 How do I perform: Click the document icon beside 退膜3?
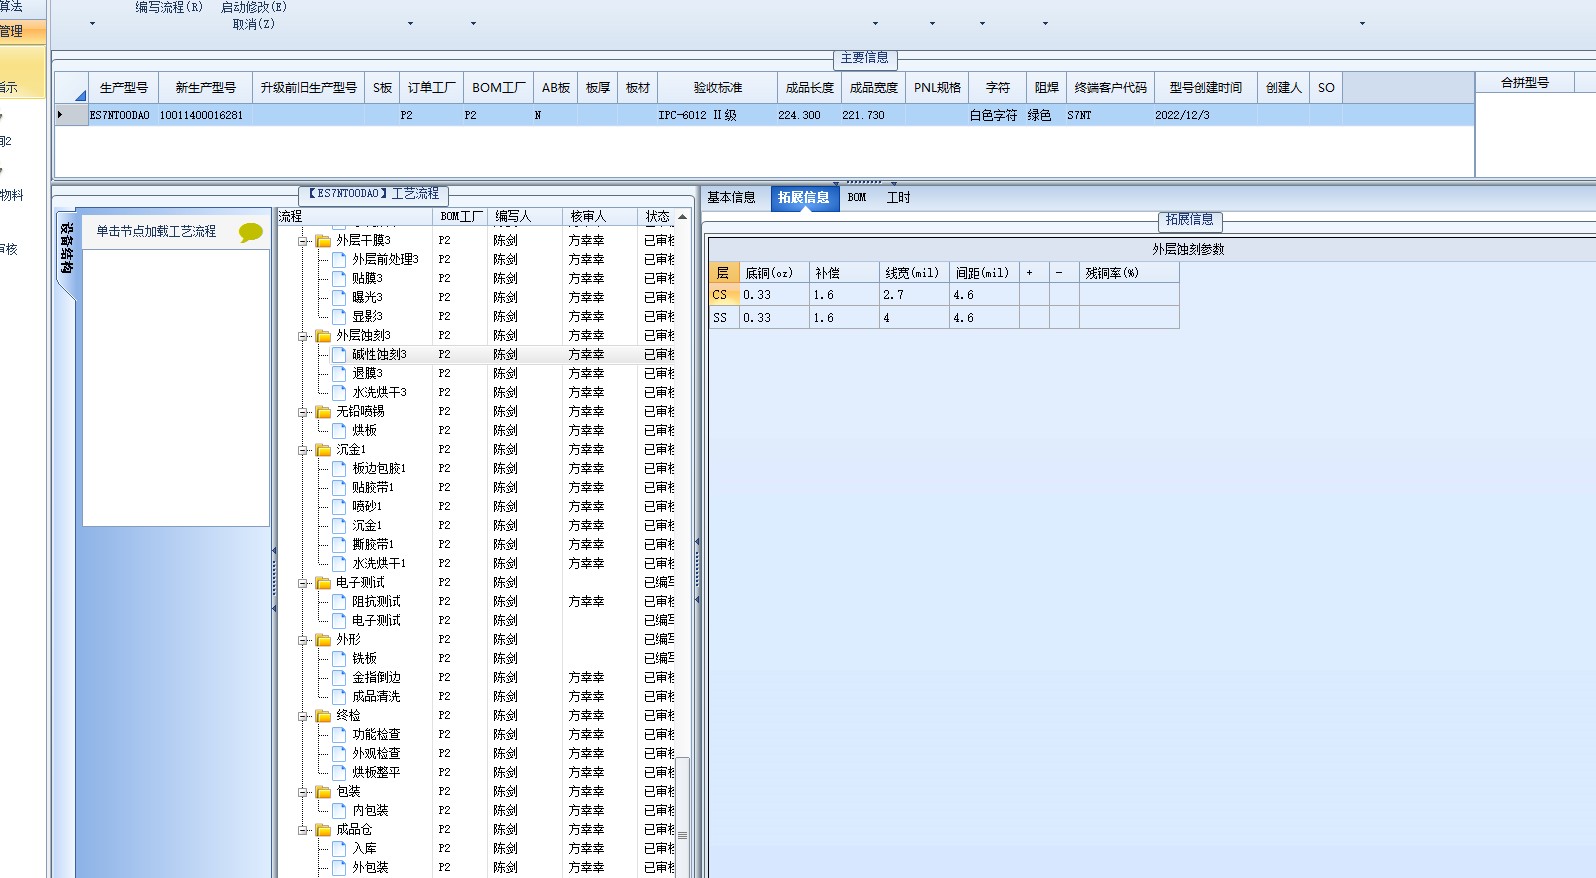click(339, 373)
